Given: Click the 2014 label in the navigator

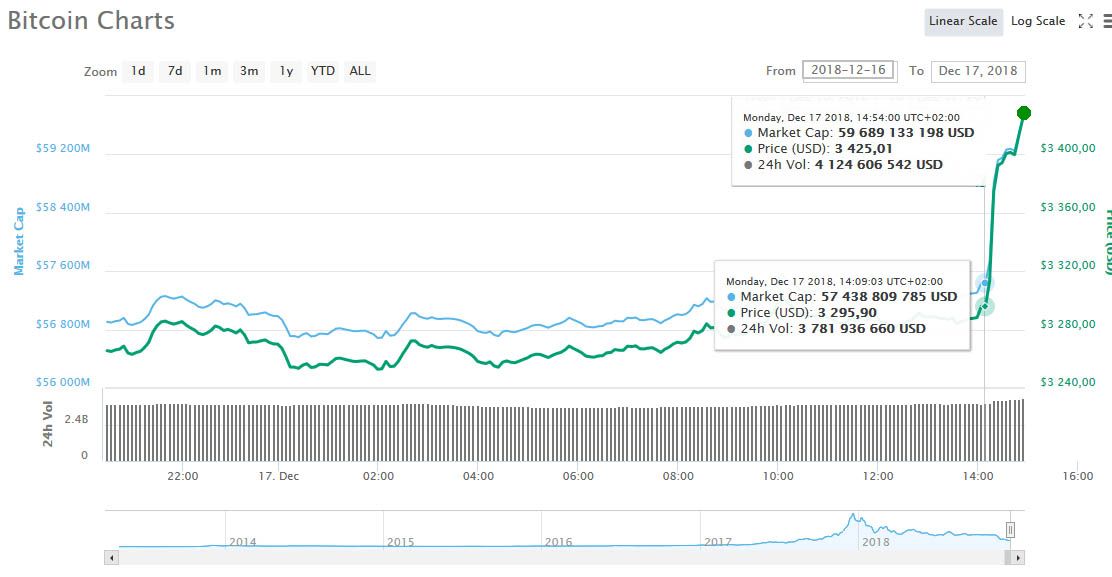Looking at the screenshot, I should tap(243, 542).
